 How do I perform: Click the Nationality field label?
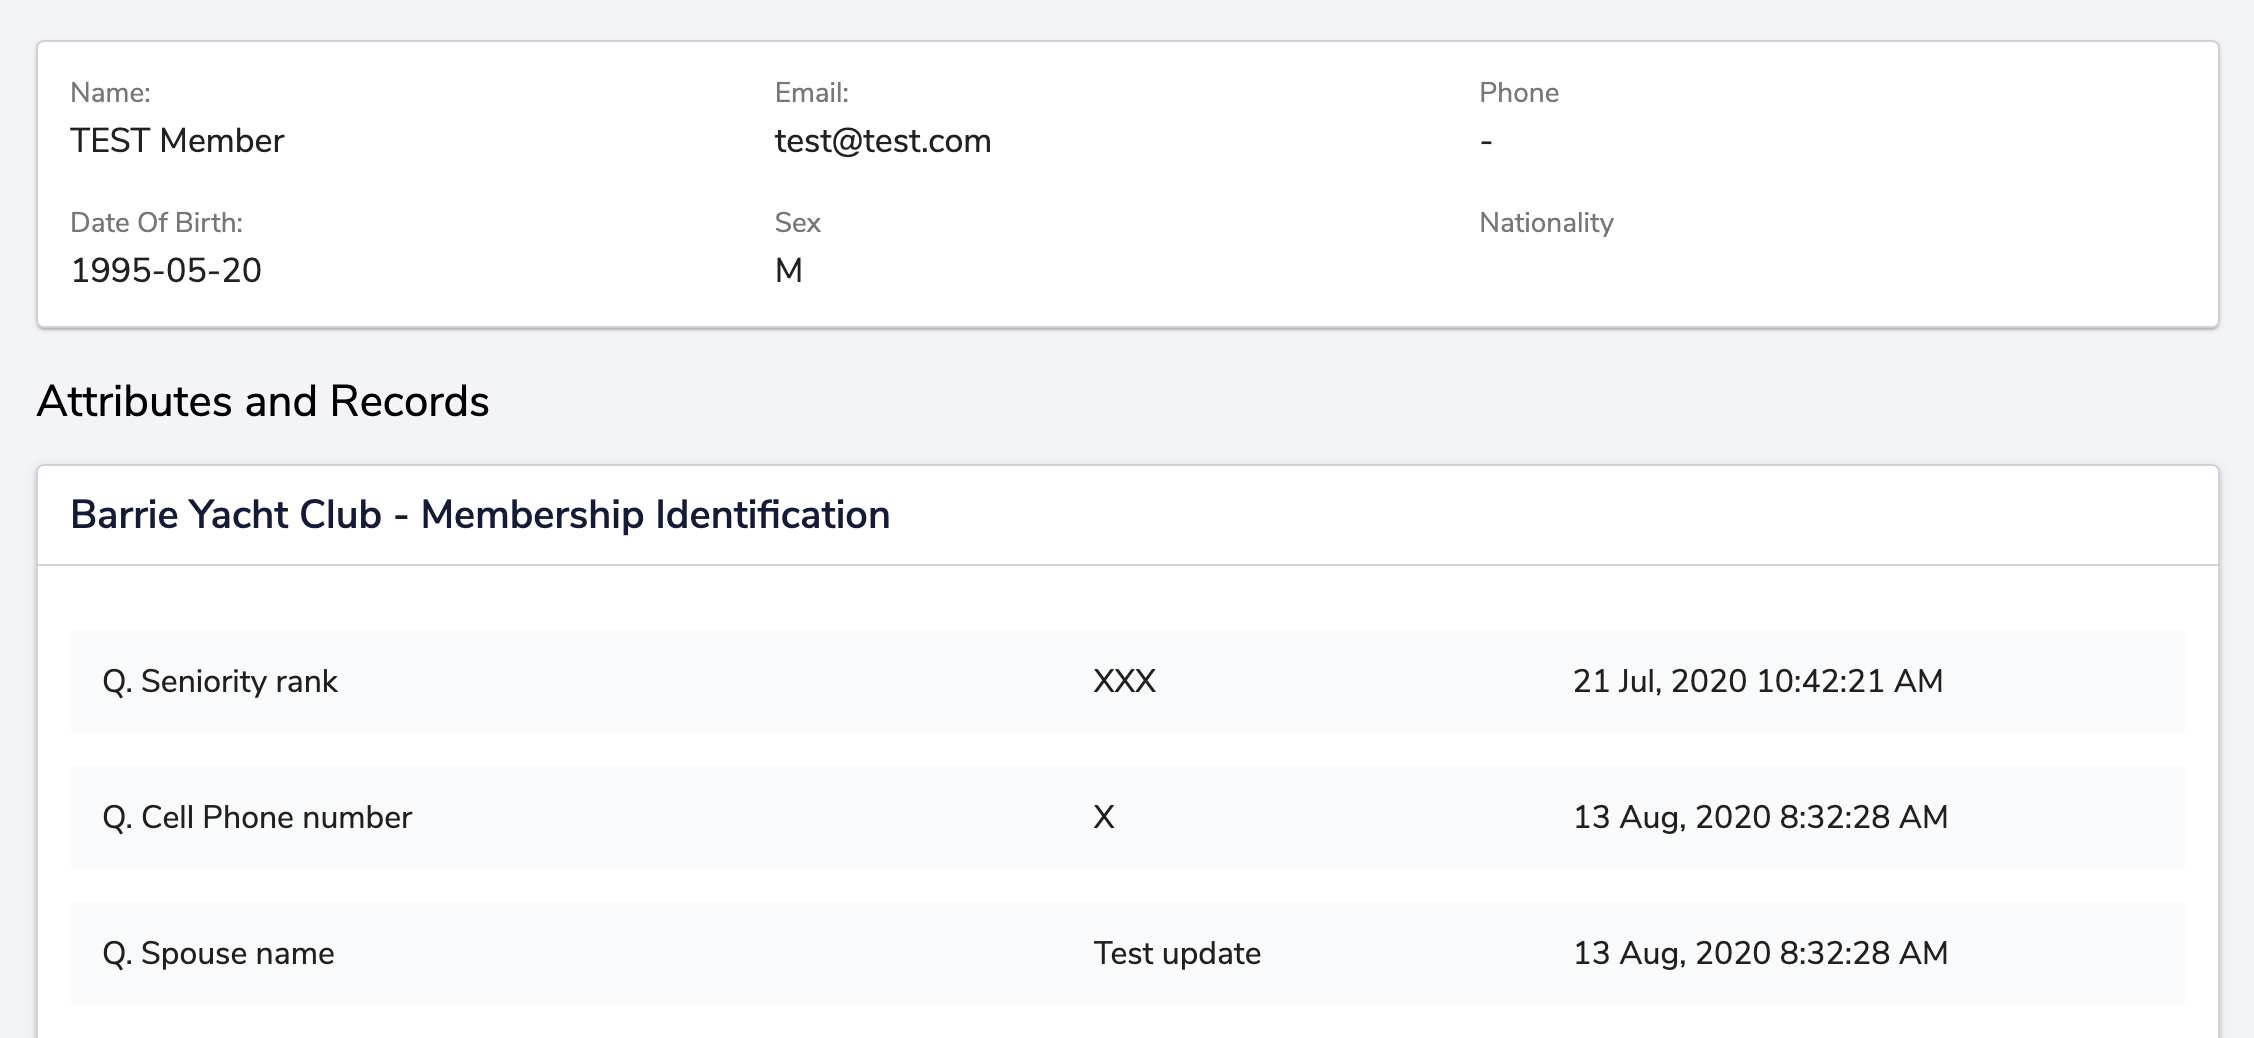coord(1545,223)
